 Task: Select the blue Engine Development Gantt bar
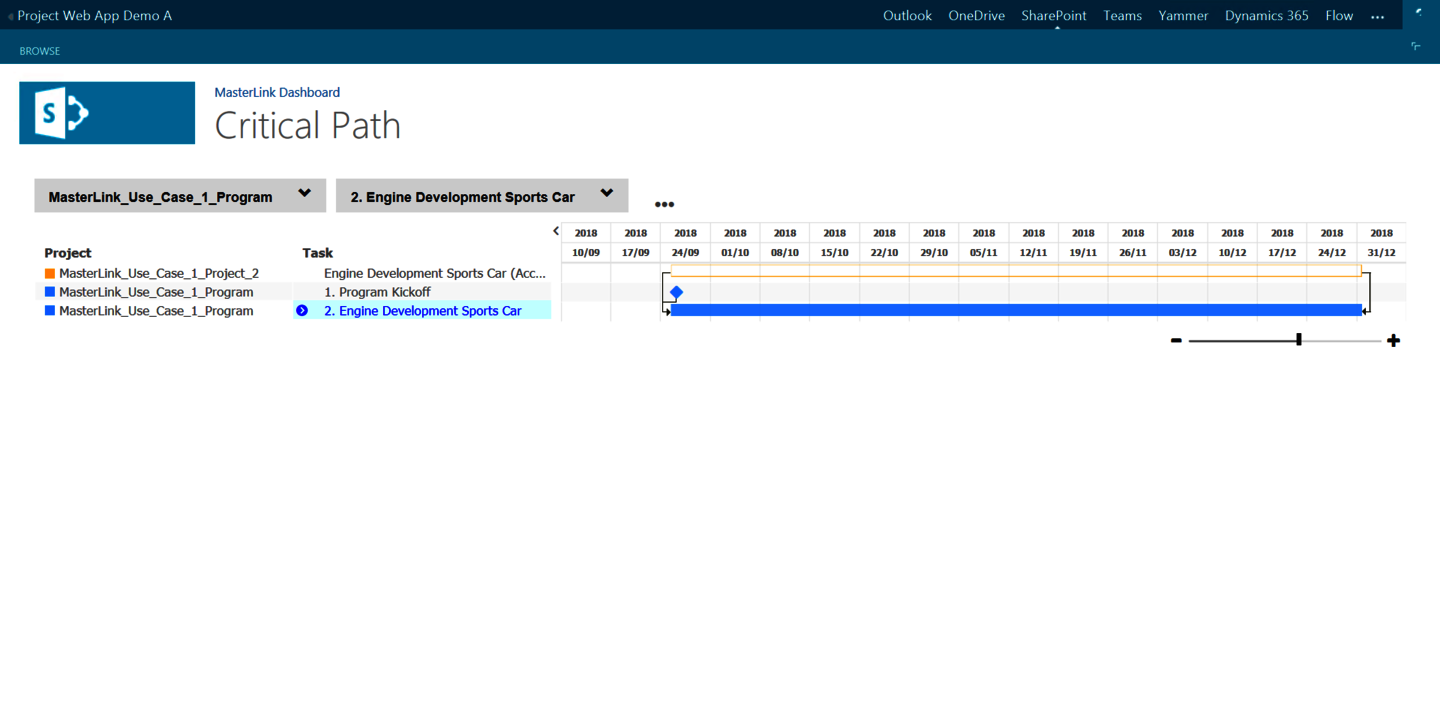coord(1016,310)
